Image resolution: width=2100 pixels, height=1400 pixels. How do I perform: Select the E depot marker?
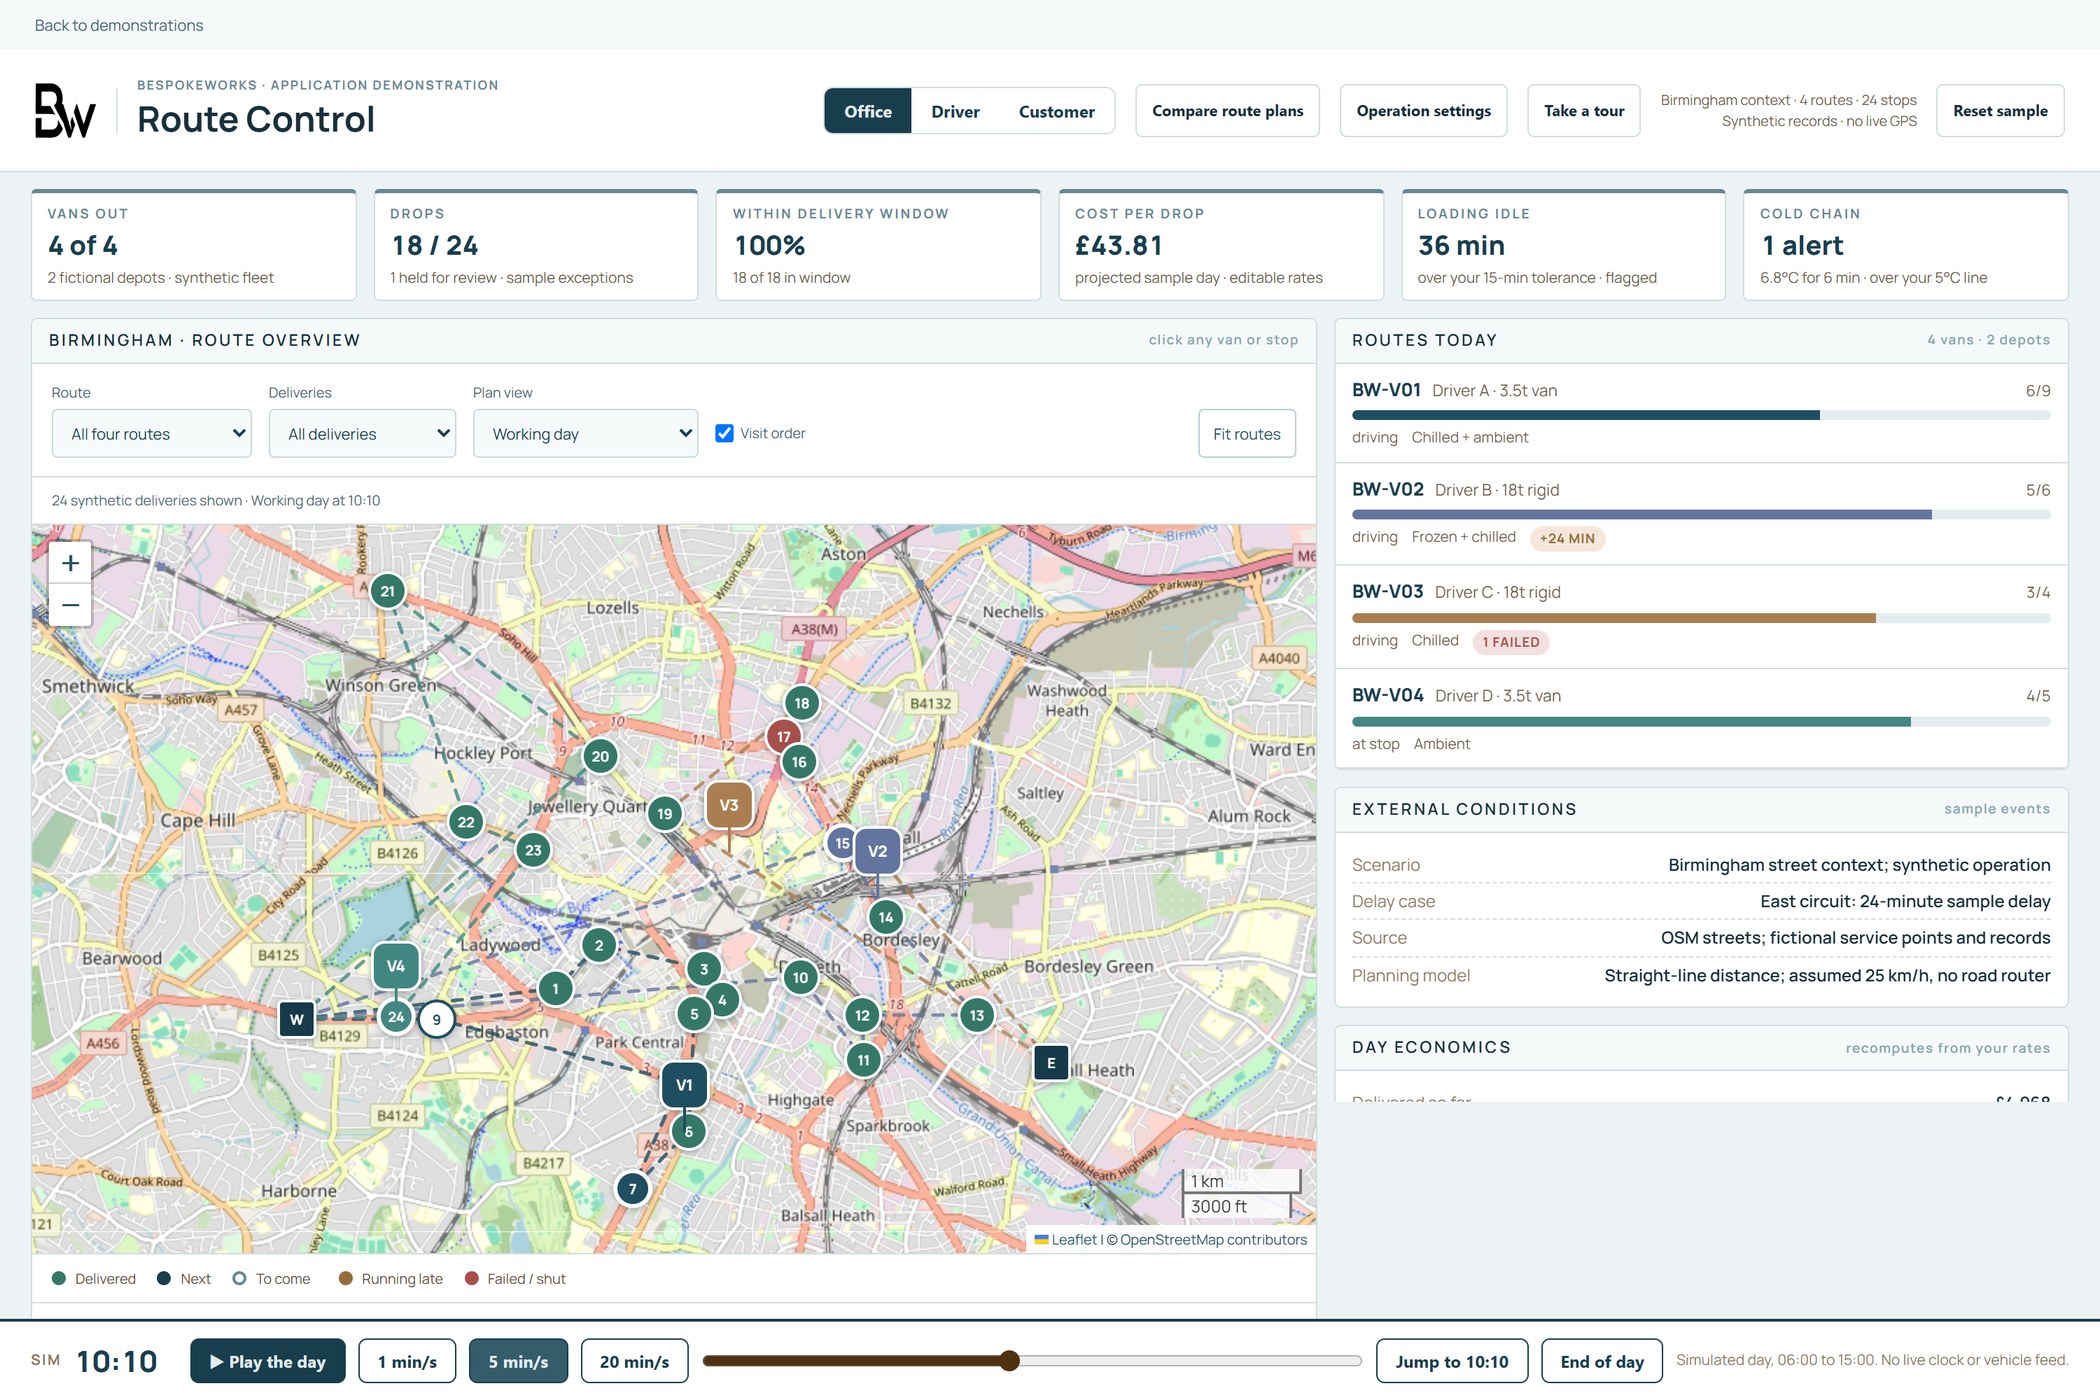[1051, 1063]
